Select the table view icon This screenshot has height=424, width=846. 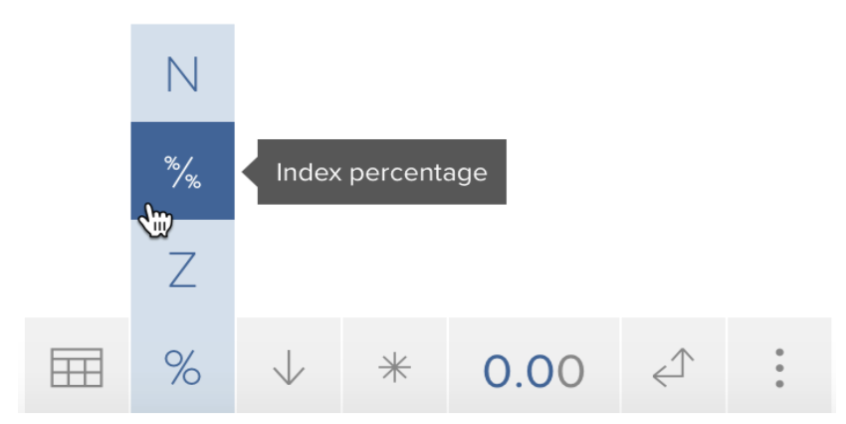click(x=76, y=367)
